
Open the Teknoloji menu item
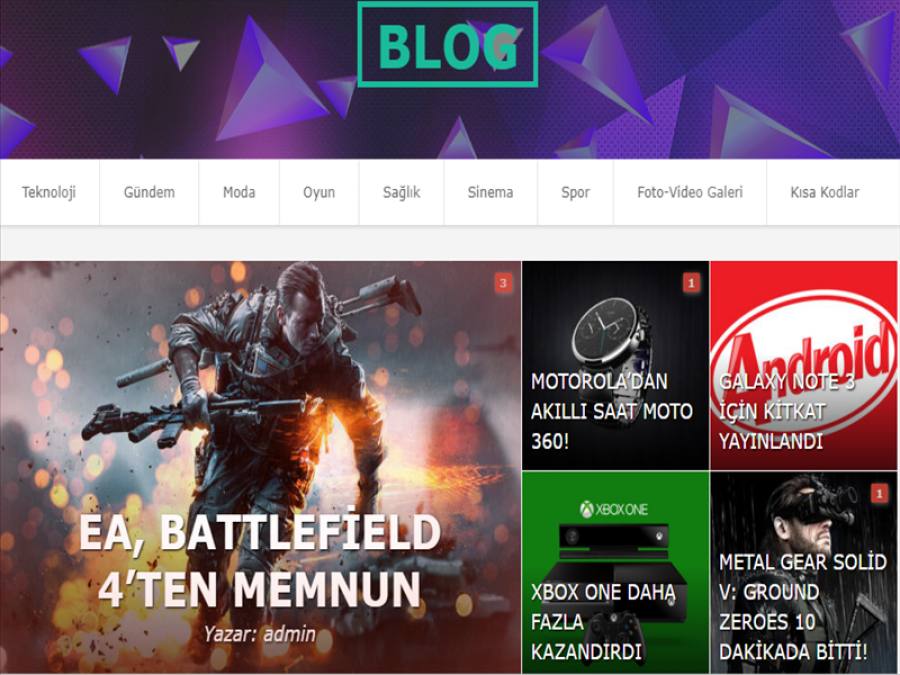pos(49,192)
